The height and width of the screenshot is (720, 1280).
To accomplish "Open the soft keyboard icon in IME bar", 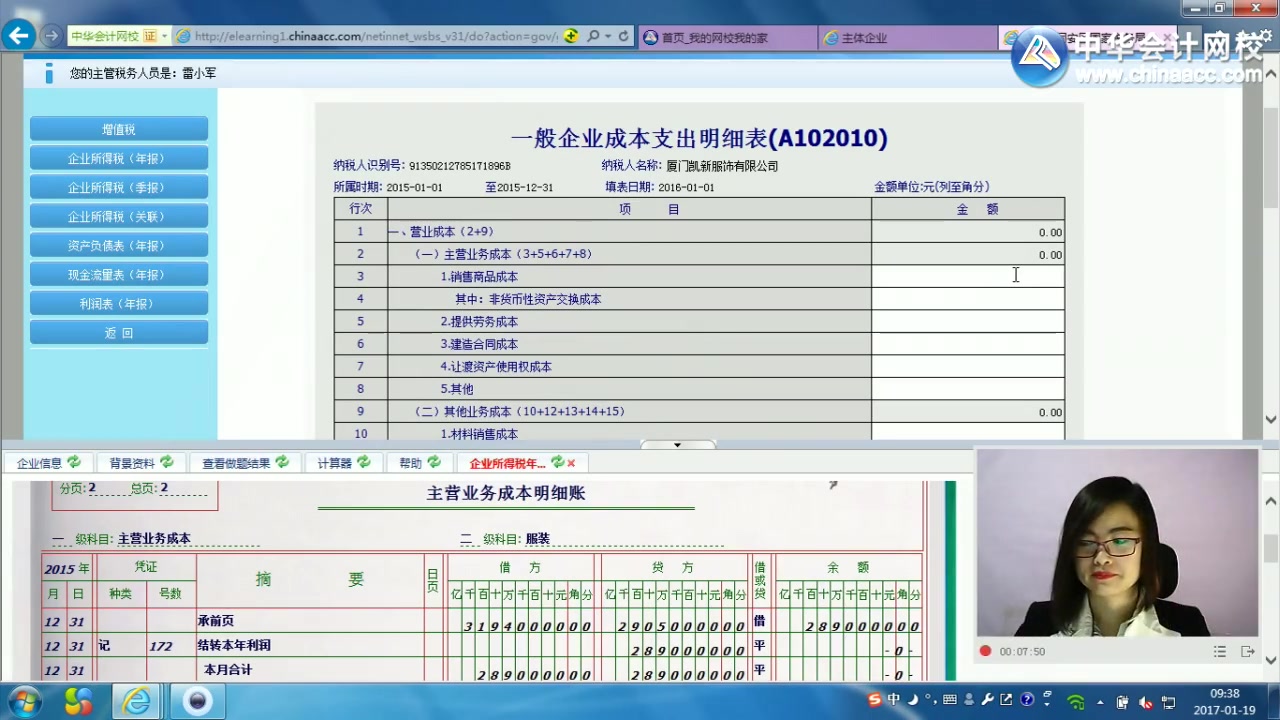I will pos(949,700).
